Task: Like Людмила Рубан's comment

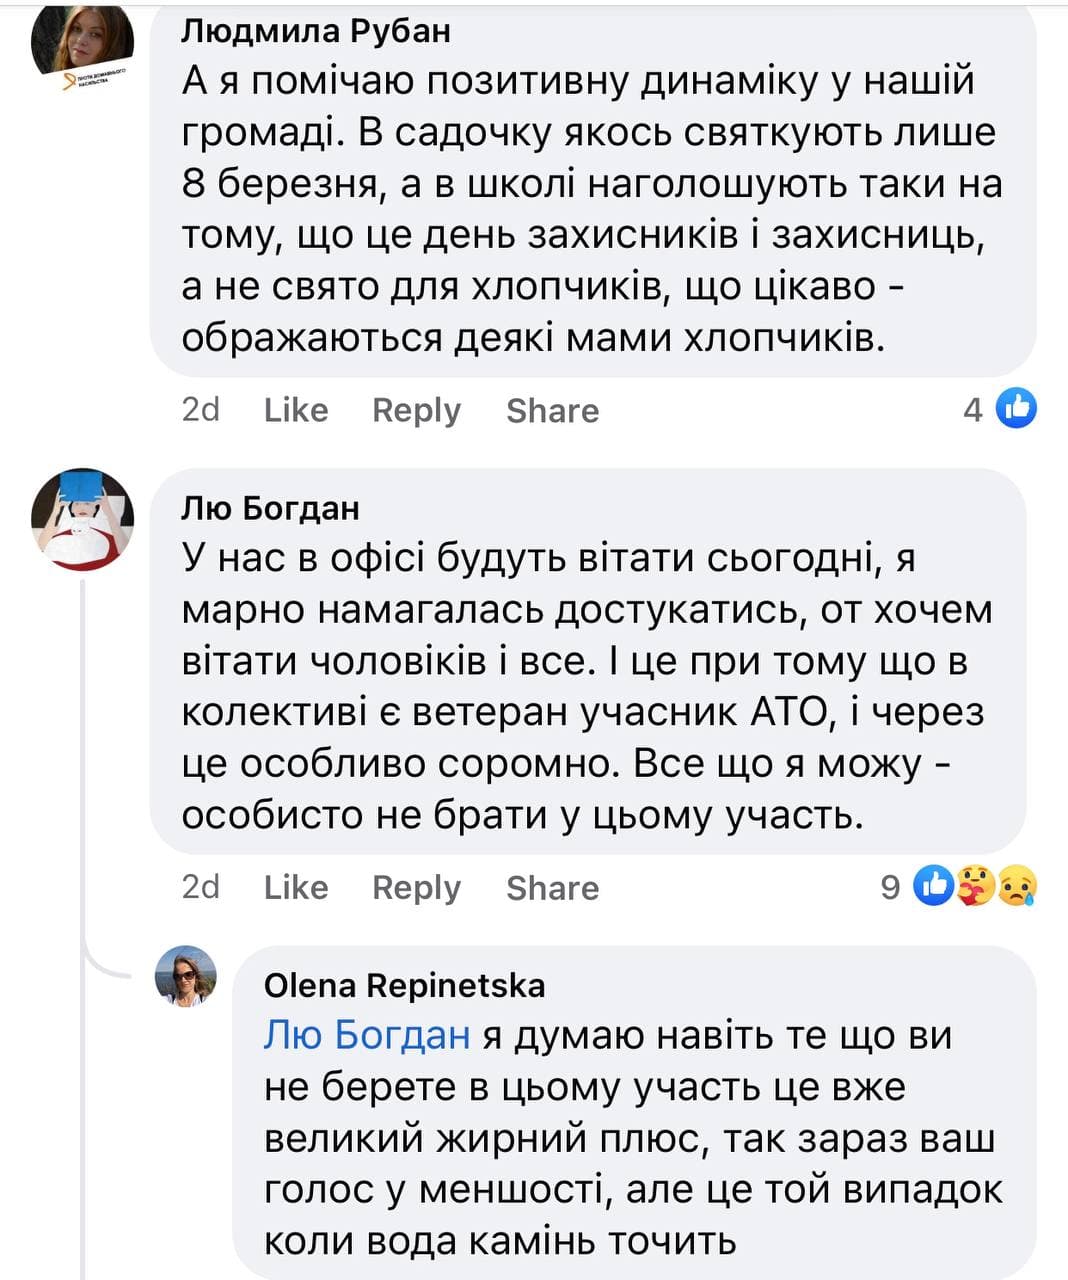Action: (296, 410)
